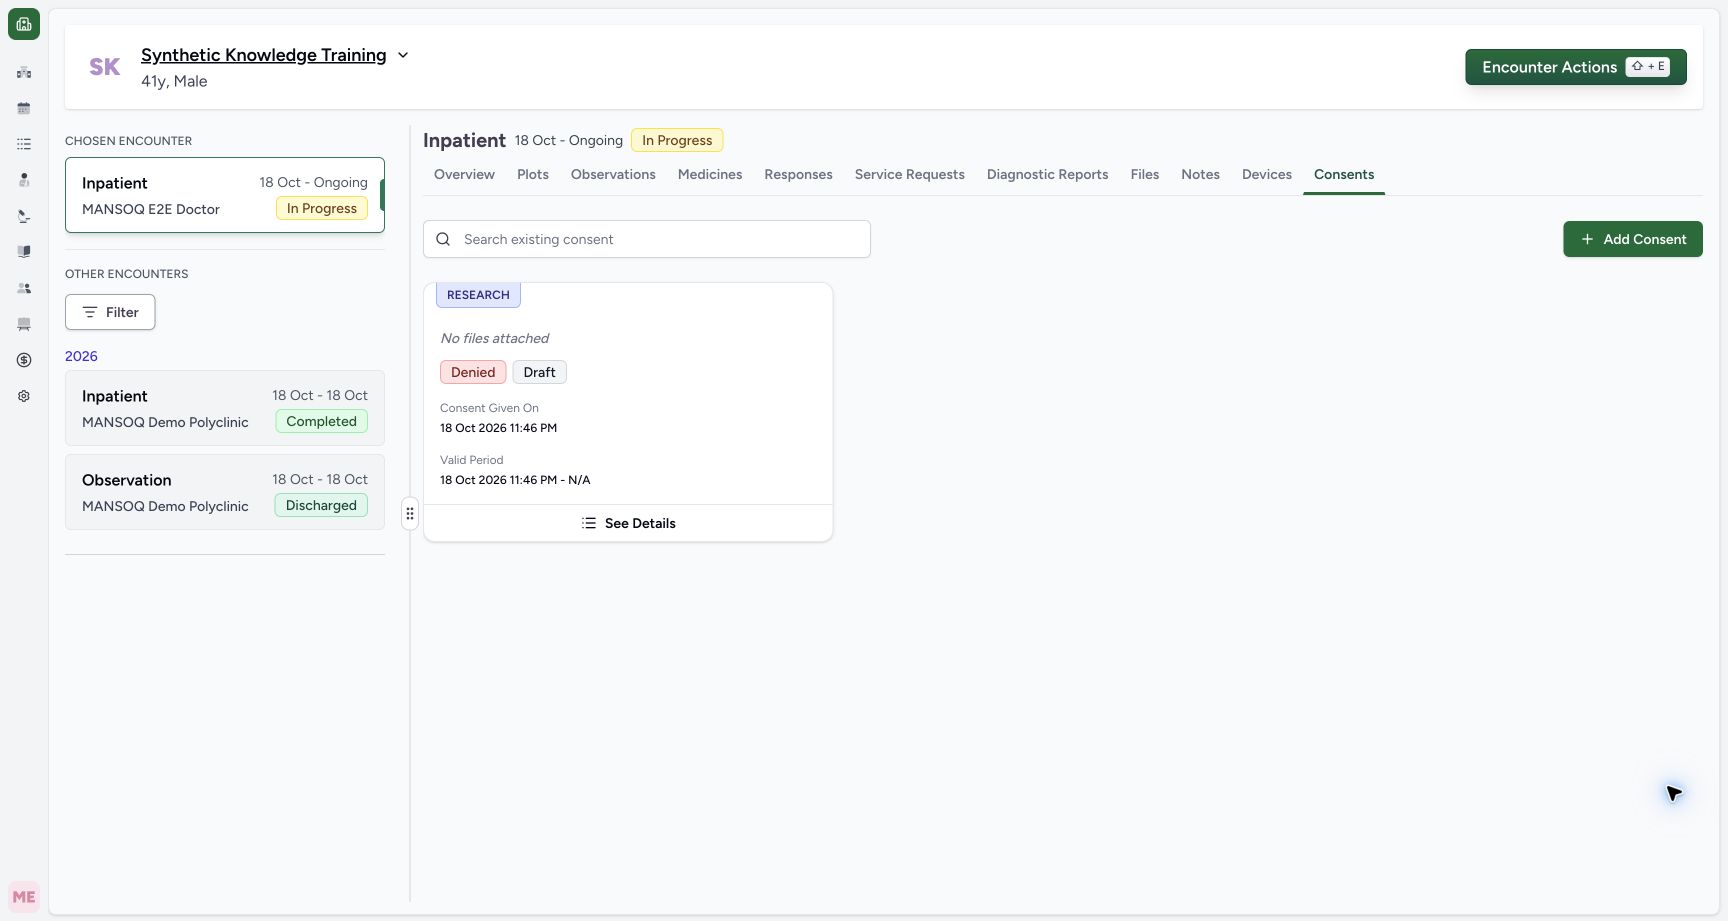Open the patient person sidebar icon

(x=24, y=180)
